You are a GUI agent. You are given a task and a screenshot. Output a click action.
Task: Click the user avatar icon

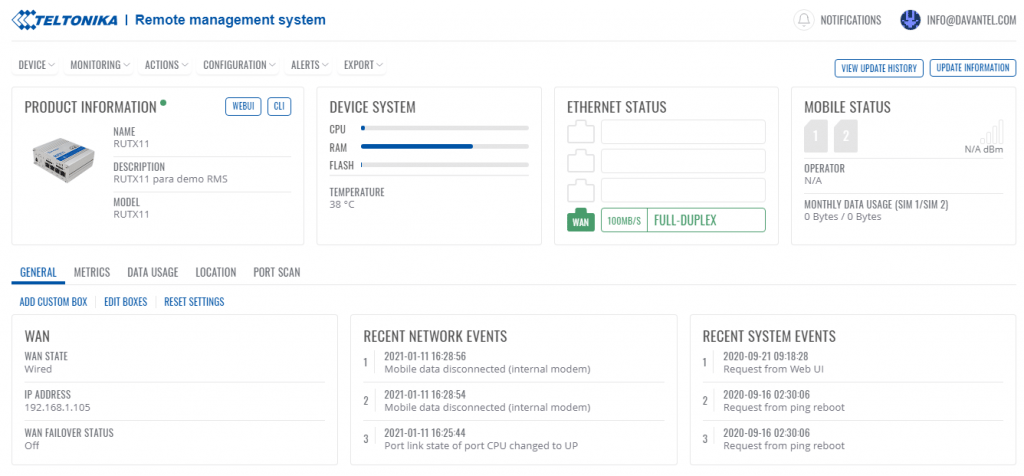(910, 20)
